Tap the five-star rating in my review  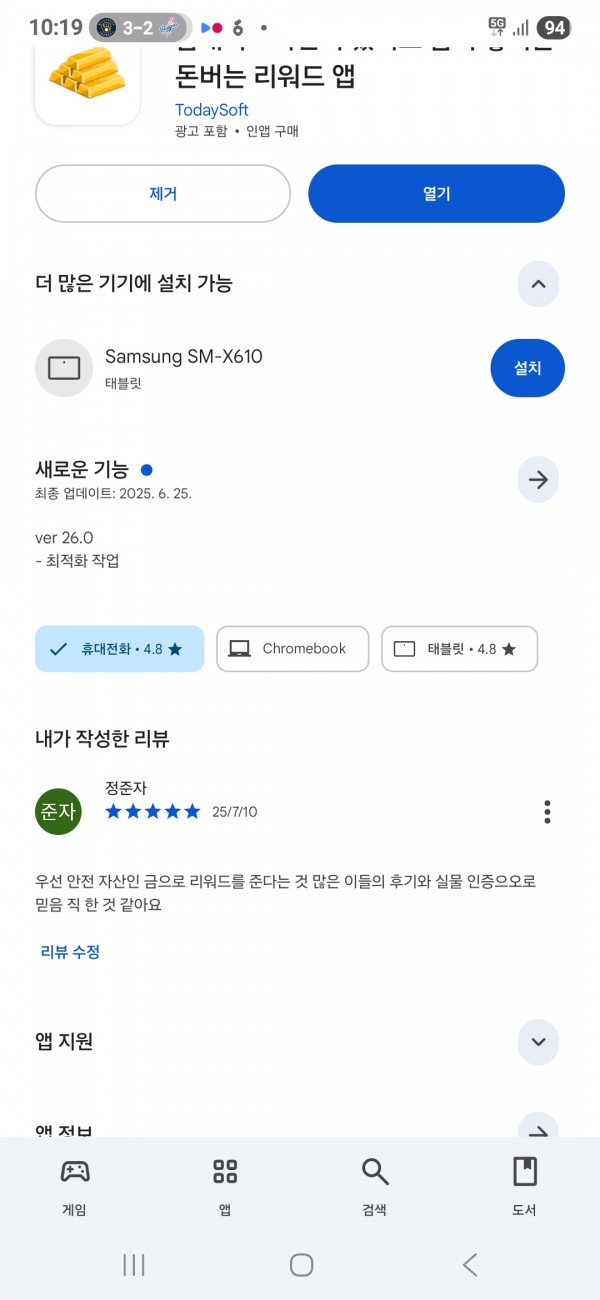point(153,811)
